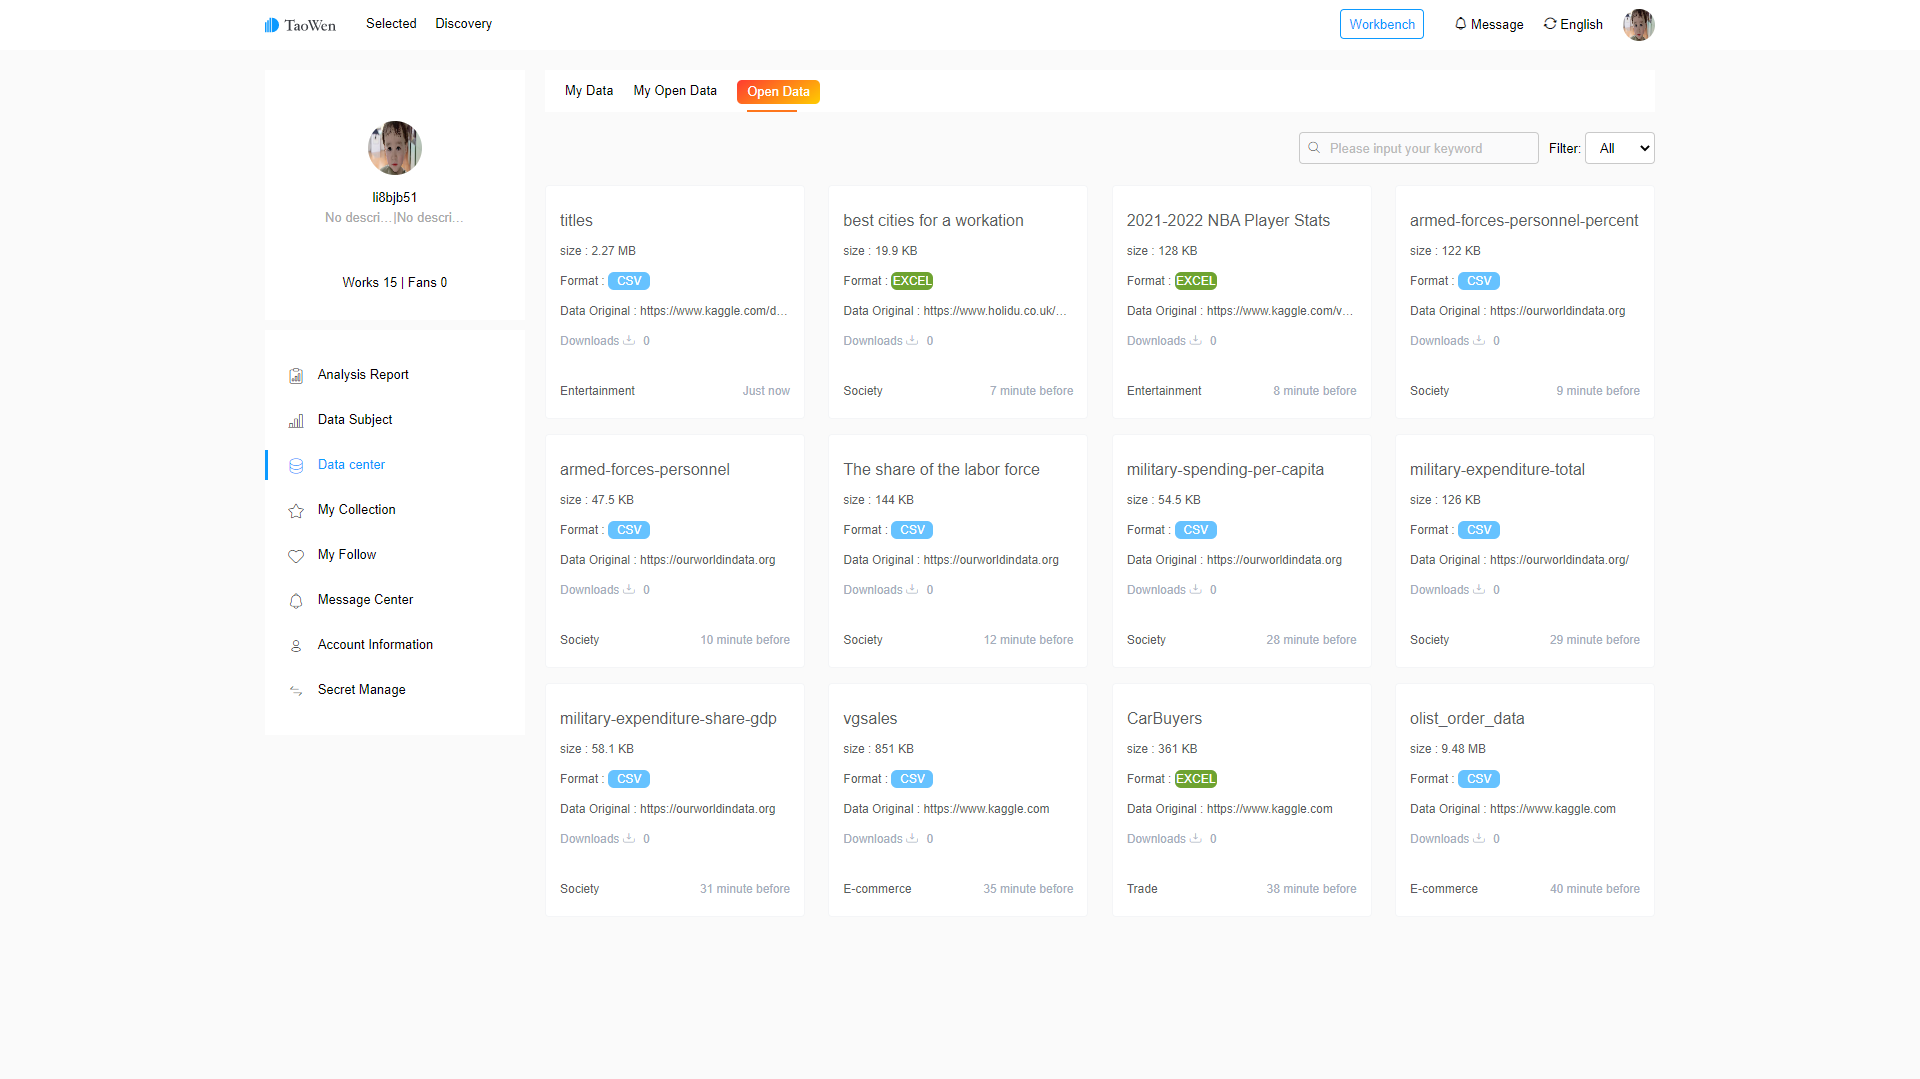The image size is (1920, 1079).
Task: Open the olist_order_data dataset title
Action: click(x=1467, y=719)
